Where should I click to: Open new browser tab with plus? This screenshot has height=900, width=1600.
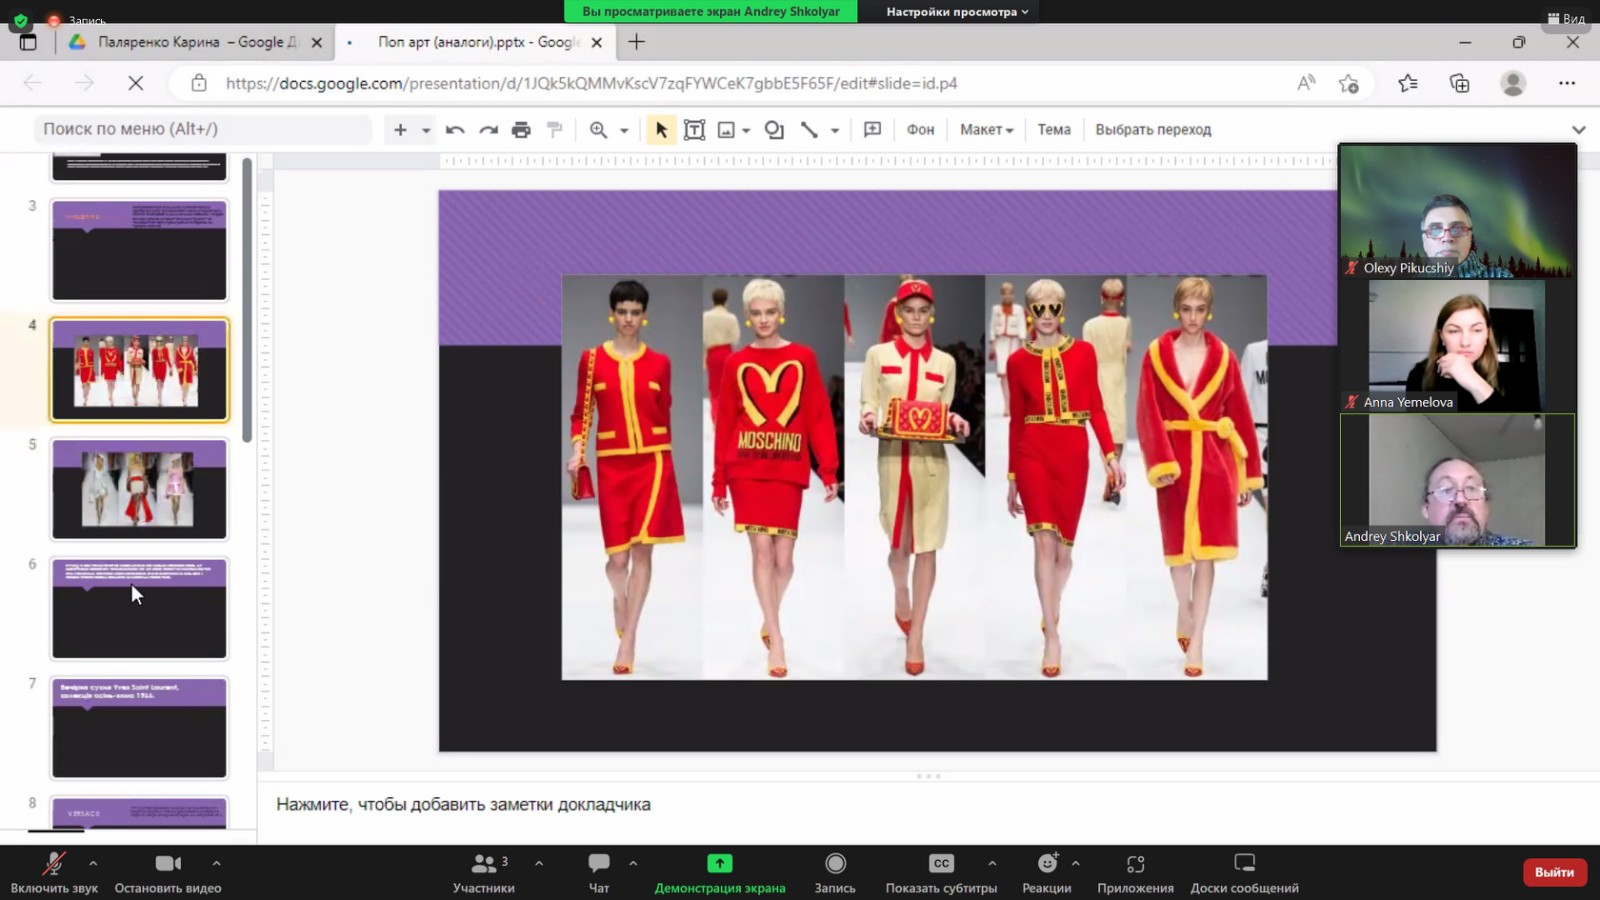(636, 42)
